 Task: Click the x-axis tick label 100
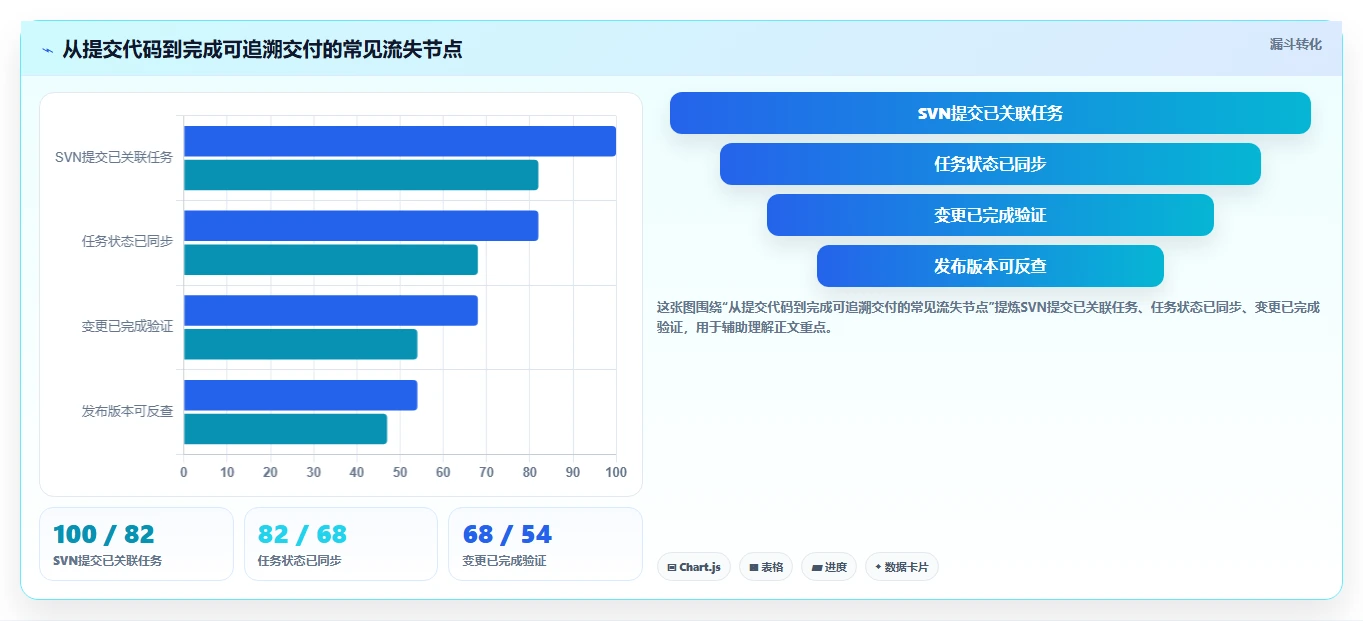(x=616, y=472)
